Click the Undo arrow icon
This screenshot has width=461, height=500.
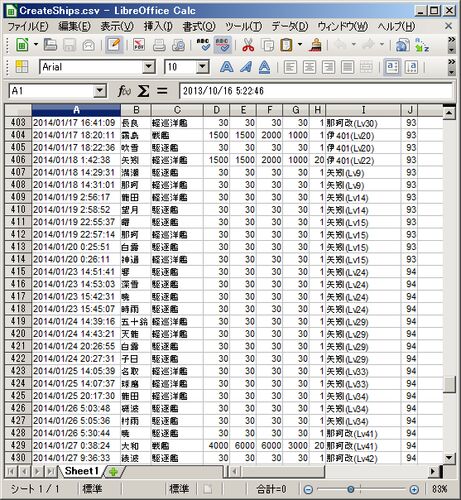[x=340, y=44]
